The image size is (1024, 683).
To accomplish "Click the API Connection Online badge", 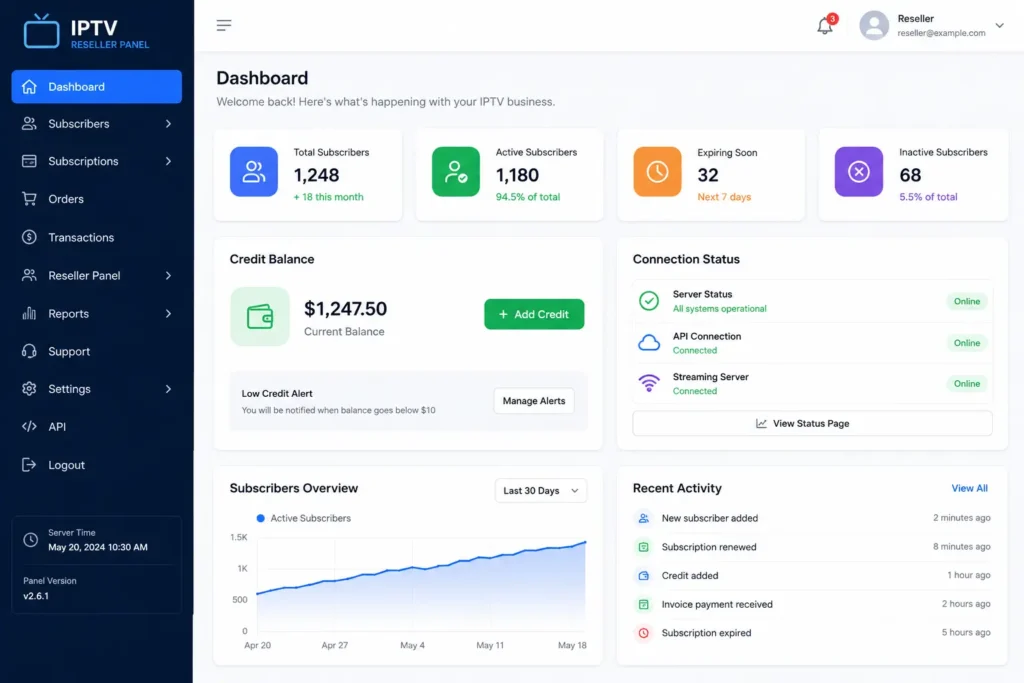I will click(967, 343).
